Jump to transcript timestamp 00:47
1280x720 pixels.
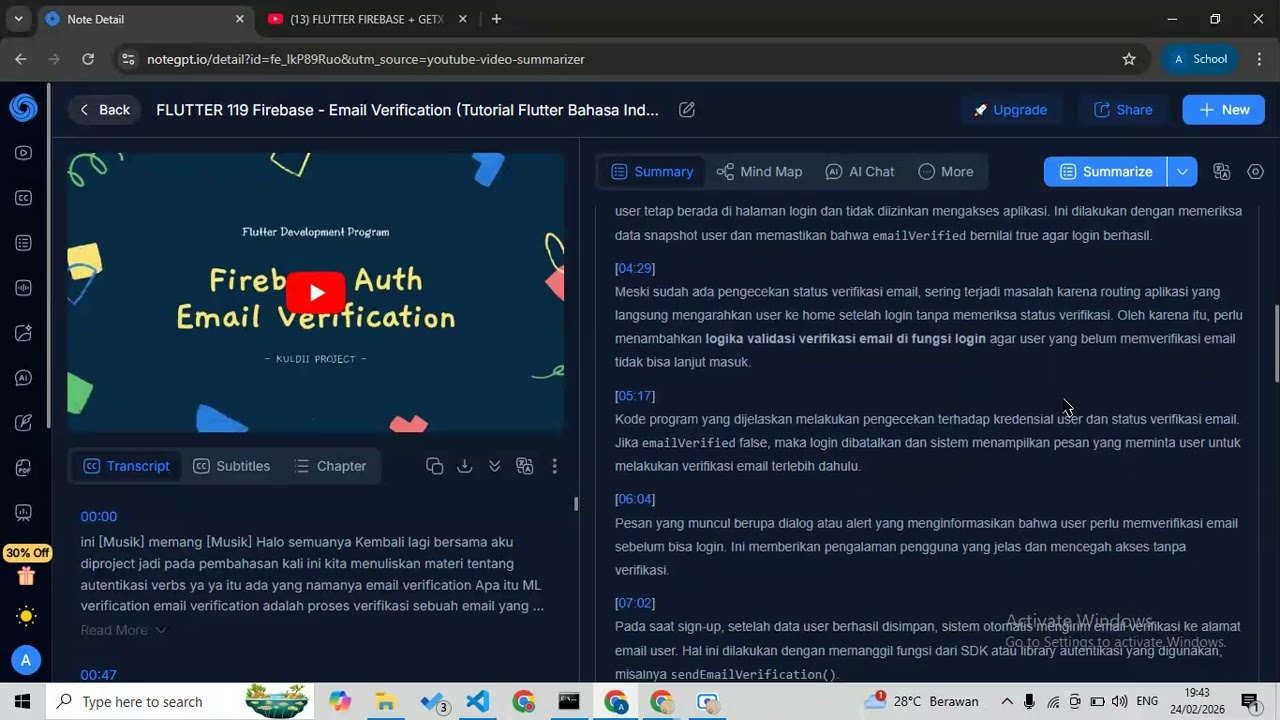click(99, 675)
